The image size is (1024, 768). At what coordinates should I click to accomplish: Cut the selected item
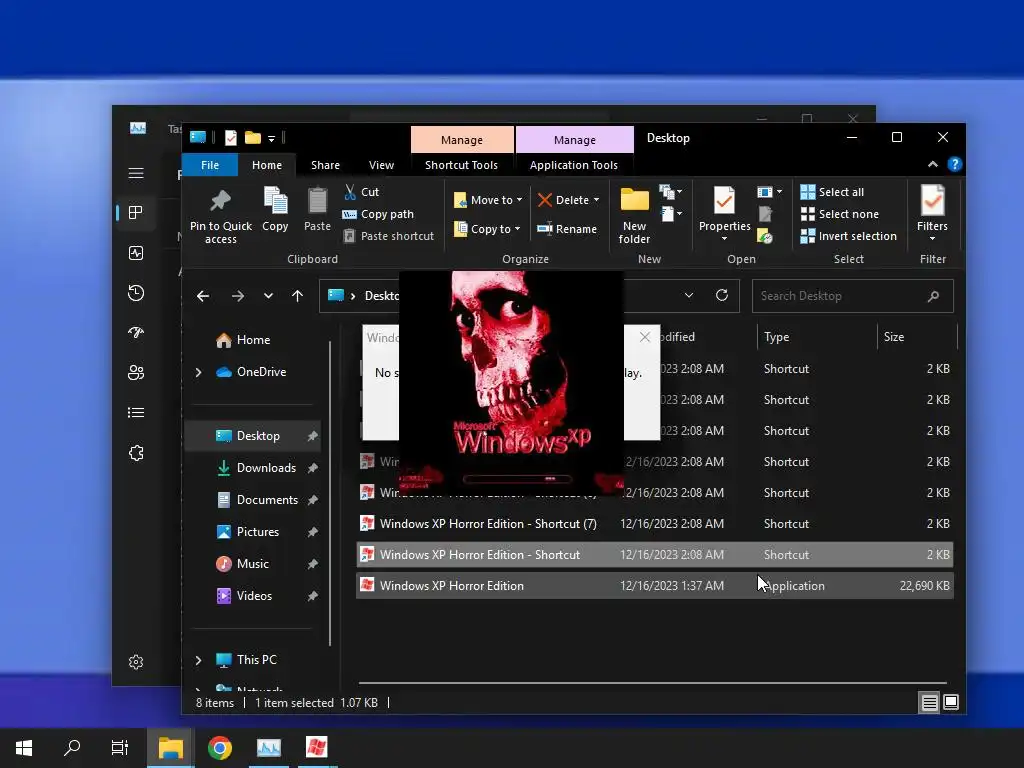coord(361,192)
